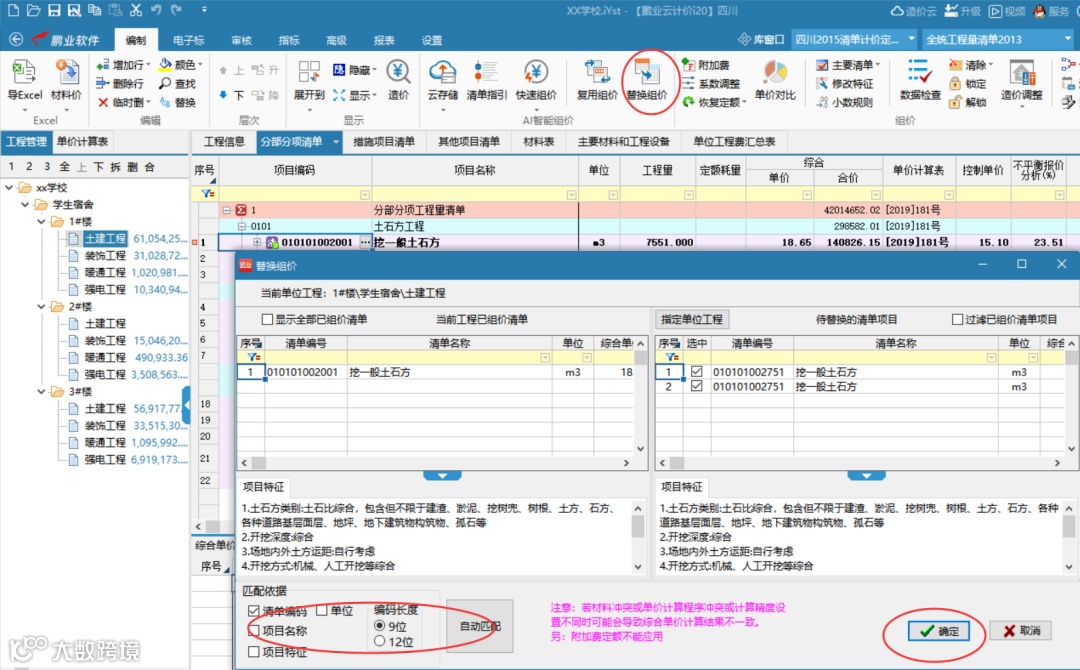
Task: Click the 快速组价 quick pricing icon
Action: click(x=536, y=72)
